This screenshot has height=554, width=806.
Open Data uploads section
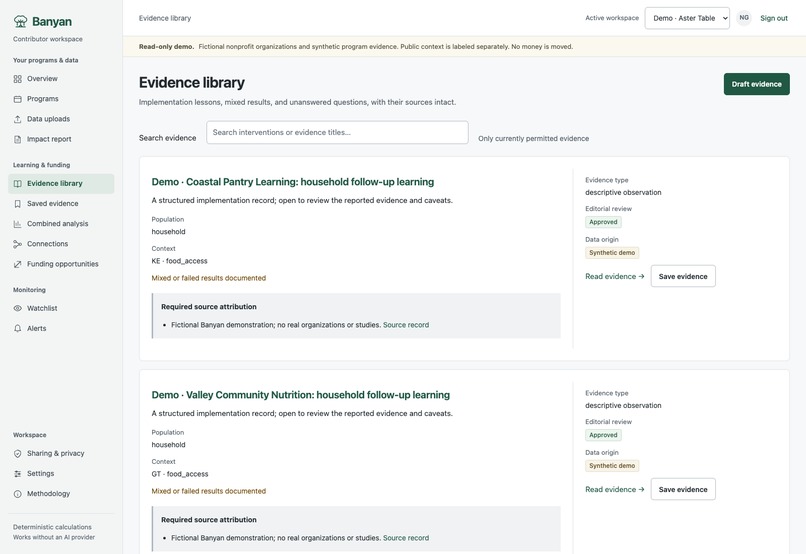coord(61,119)
